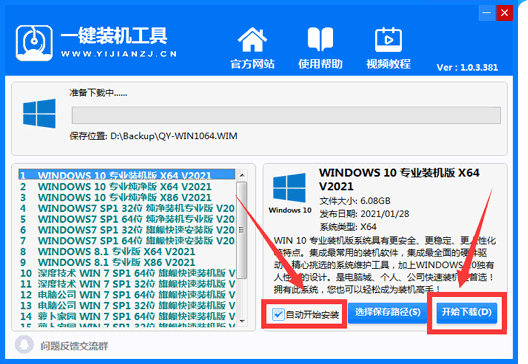Select item 14 萝卜家园 WIN 7 SP1 64位
528x364 pixels.
coord(127,316)
